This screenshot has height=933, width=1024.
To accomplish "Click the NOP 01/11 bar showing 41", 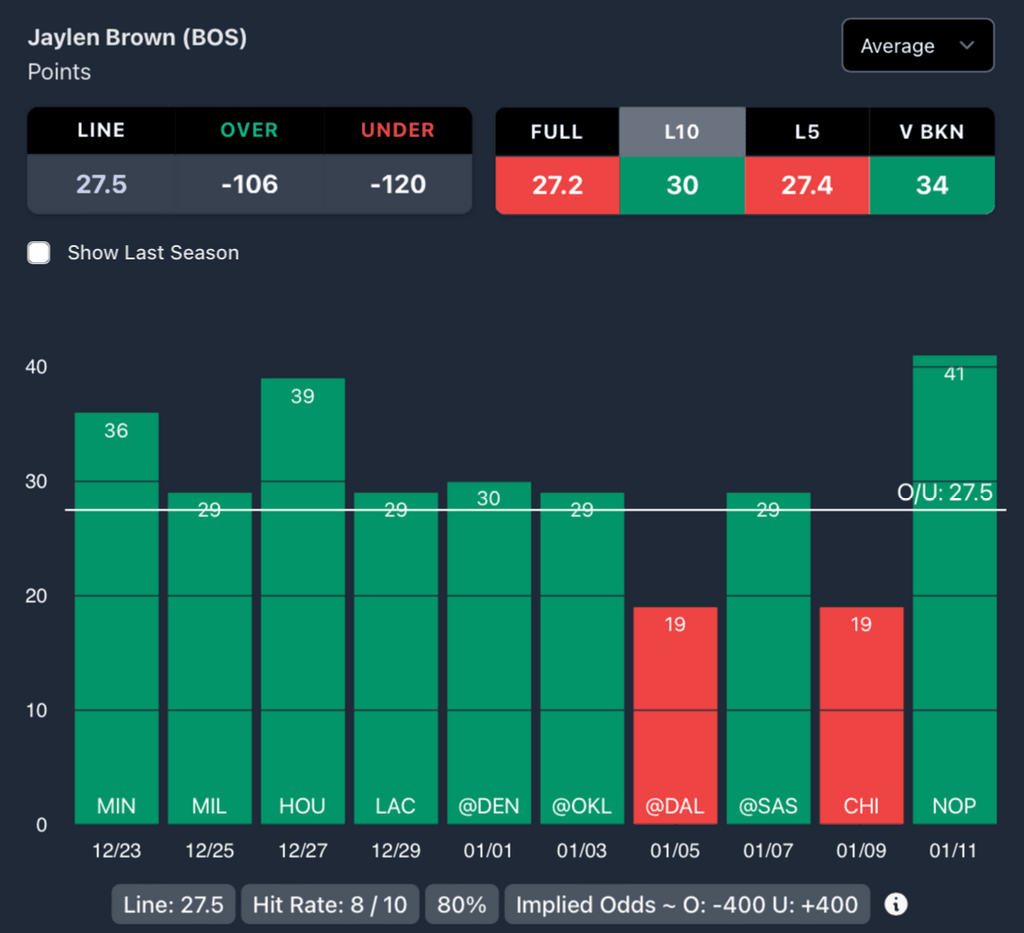I will [955, 590].
